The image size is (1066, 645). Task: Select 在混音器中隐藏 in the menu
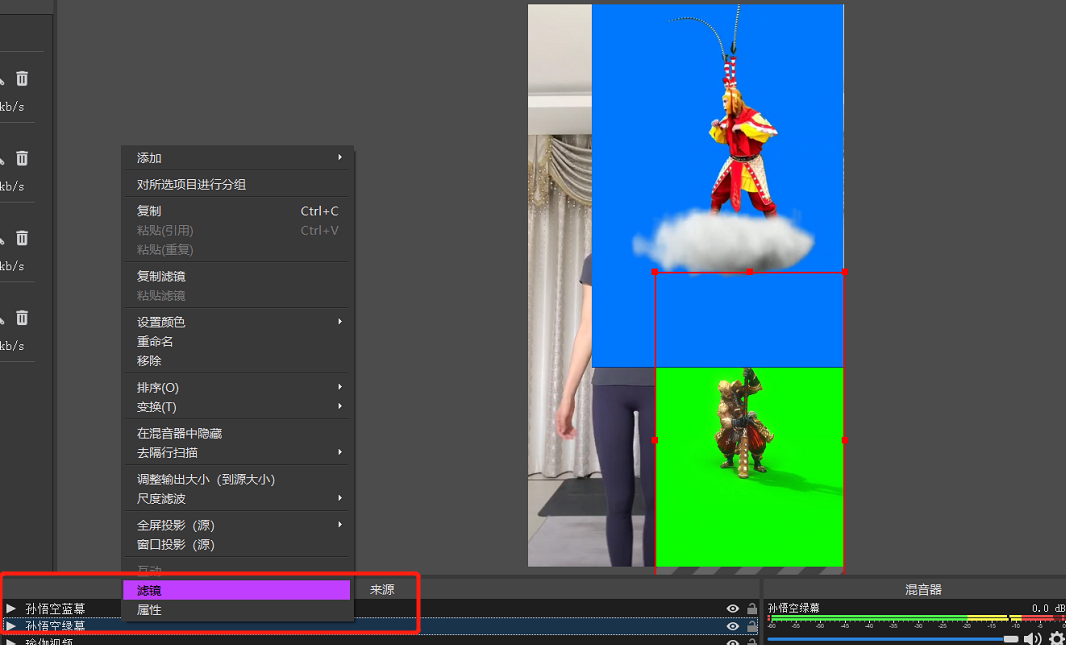(x=237, y=433)
